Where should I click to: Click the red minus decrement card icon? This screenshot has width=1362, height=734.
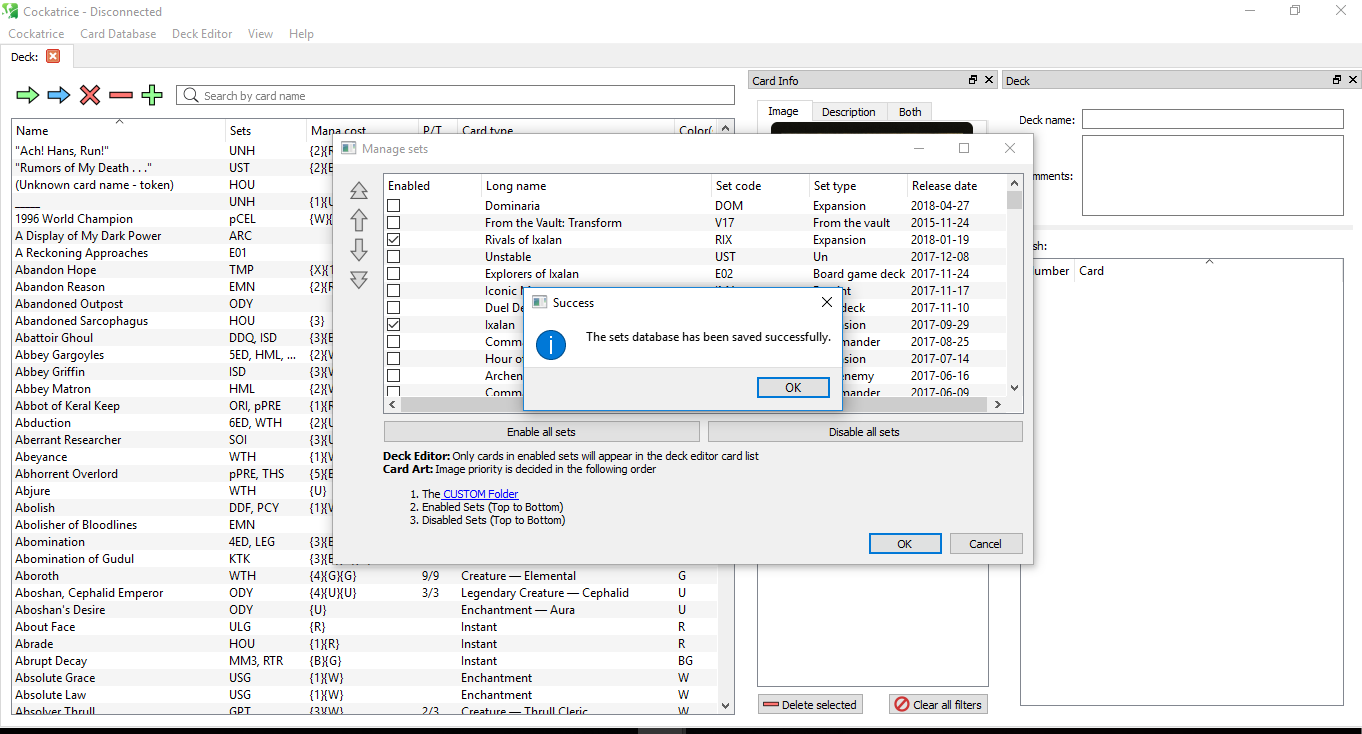click(121, 95)
